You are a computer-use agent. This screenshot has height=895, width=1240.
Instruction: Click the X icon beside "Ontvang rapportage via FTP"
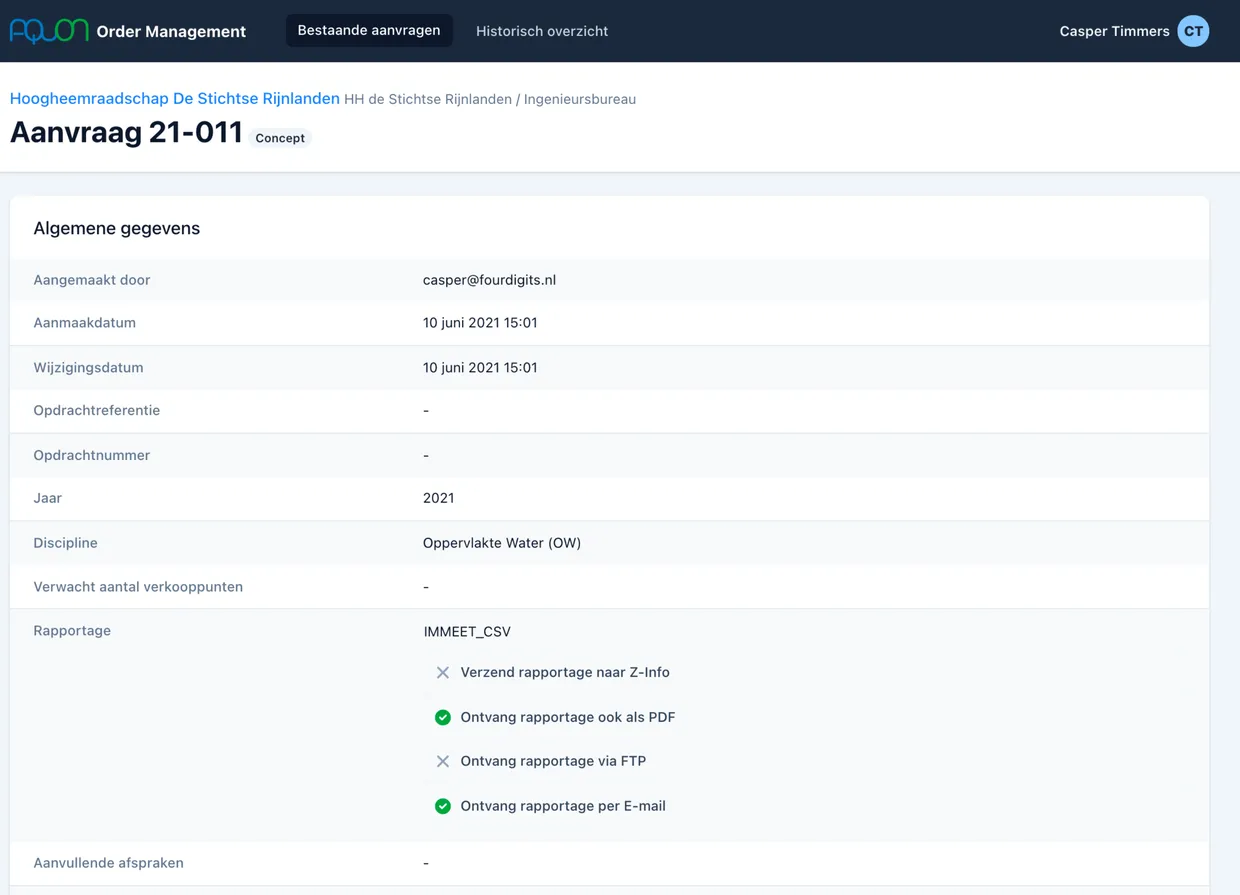[x=443, y=761]
